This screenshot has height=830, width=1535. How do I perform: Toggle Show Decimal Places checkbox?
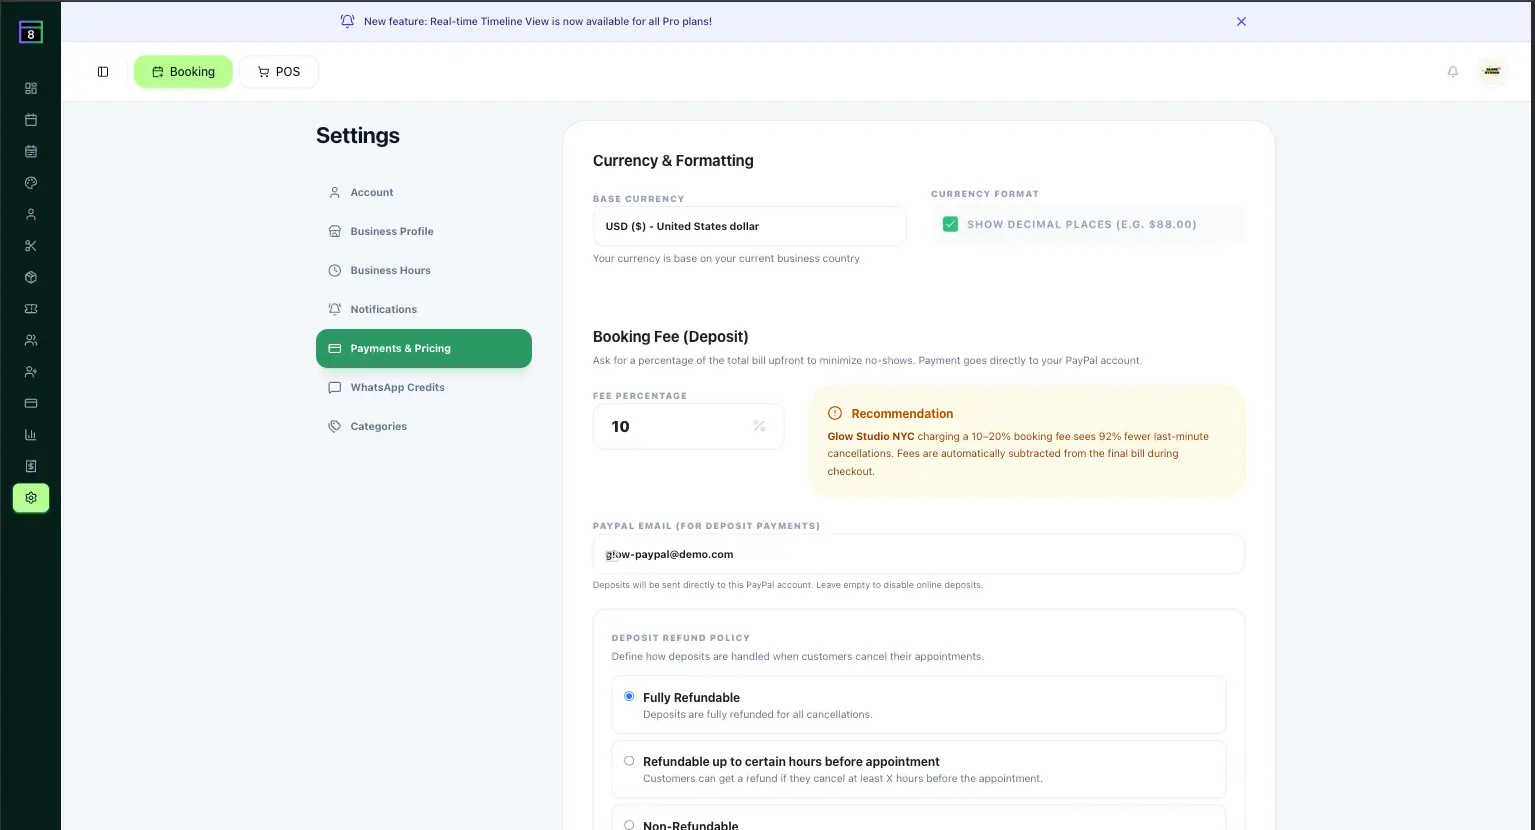[x=950, y=224]
